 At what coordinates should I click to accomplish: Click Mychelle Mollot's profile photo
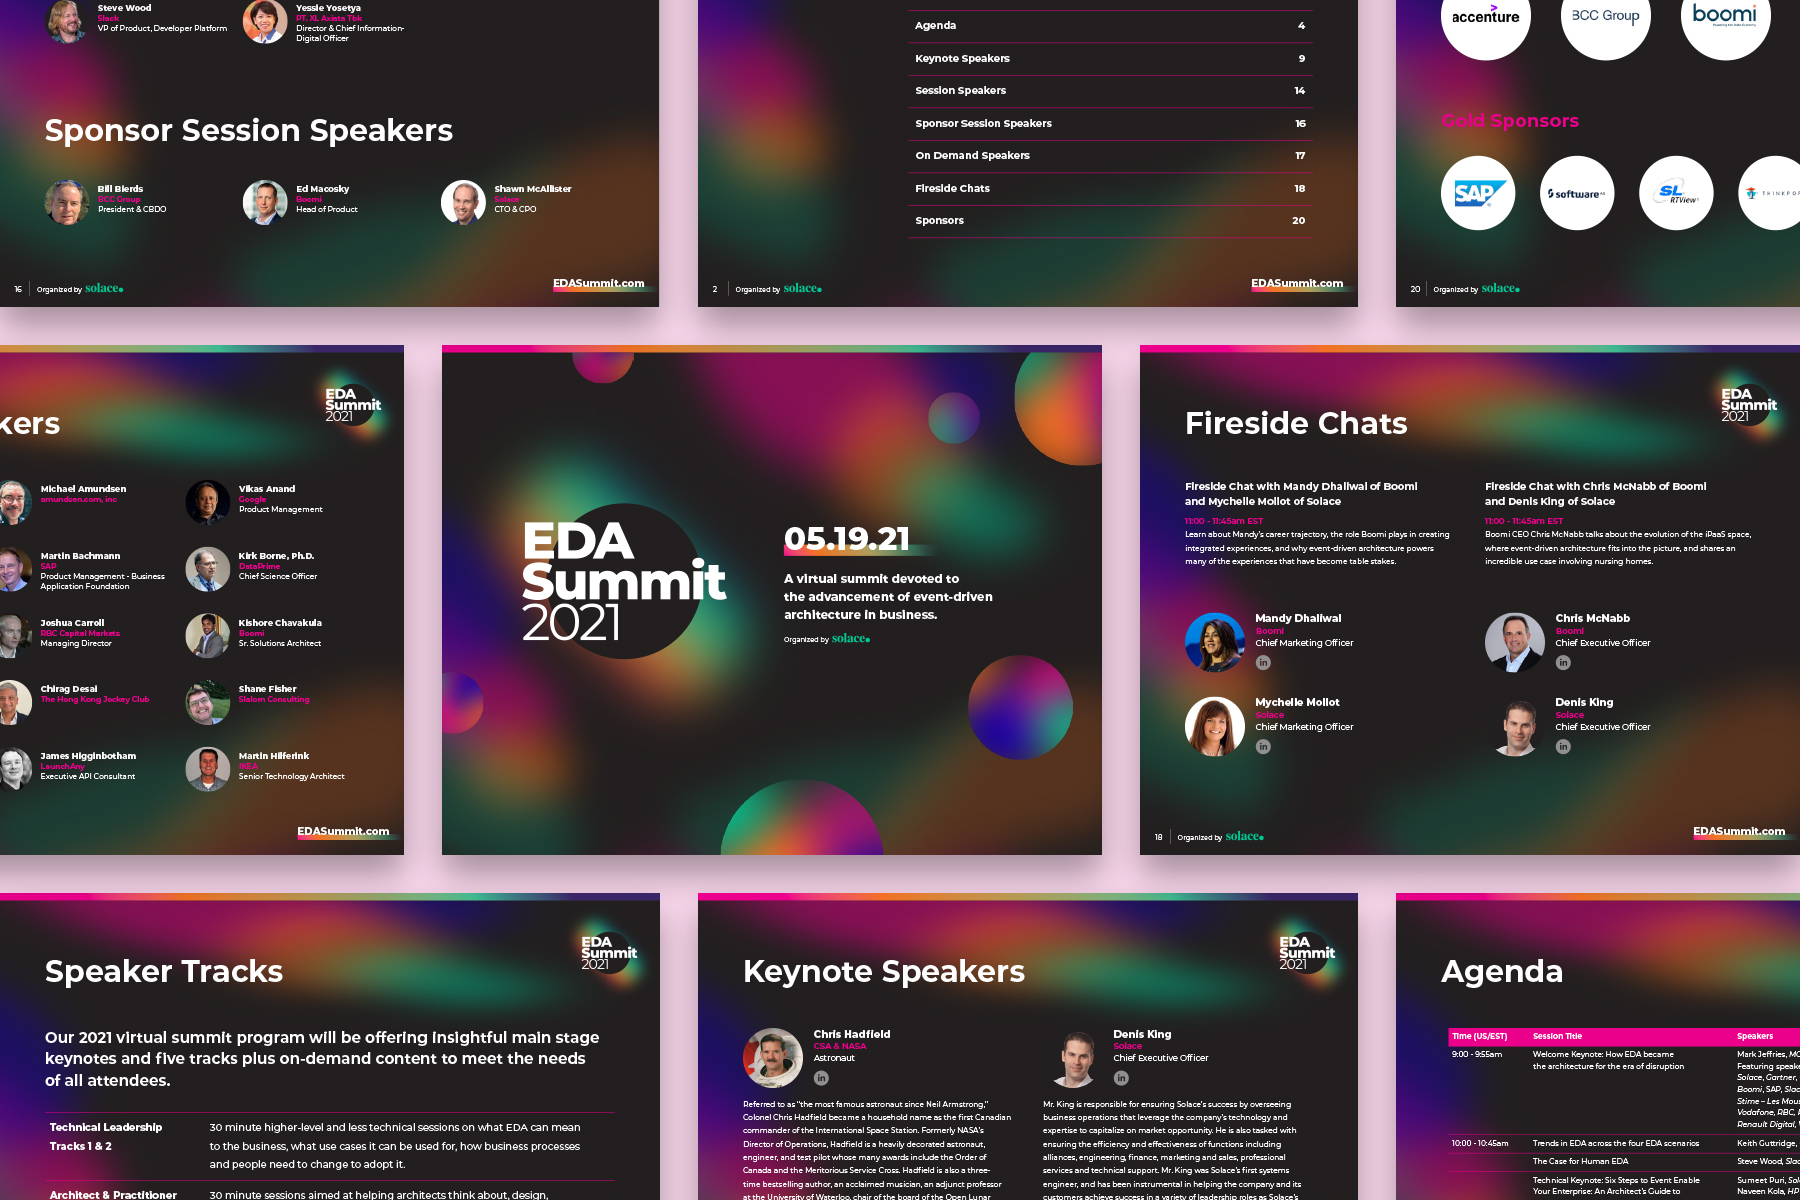(x=1215, y=726)
